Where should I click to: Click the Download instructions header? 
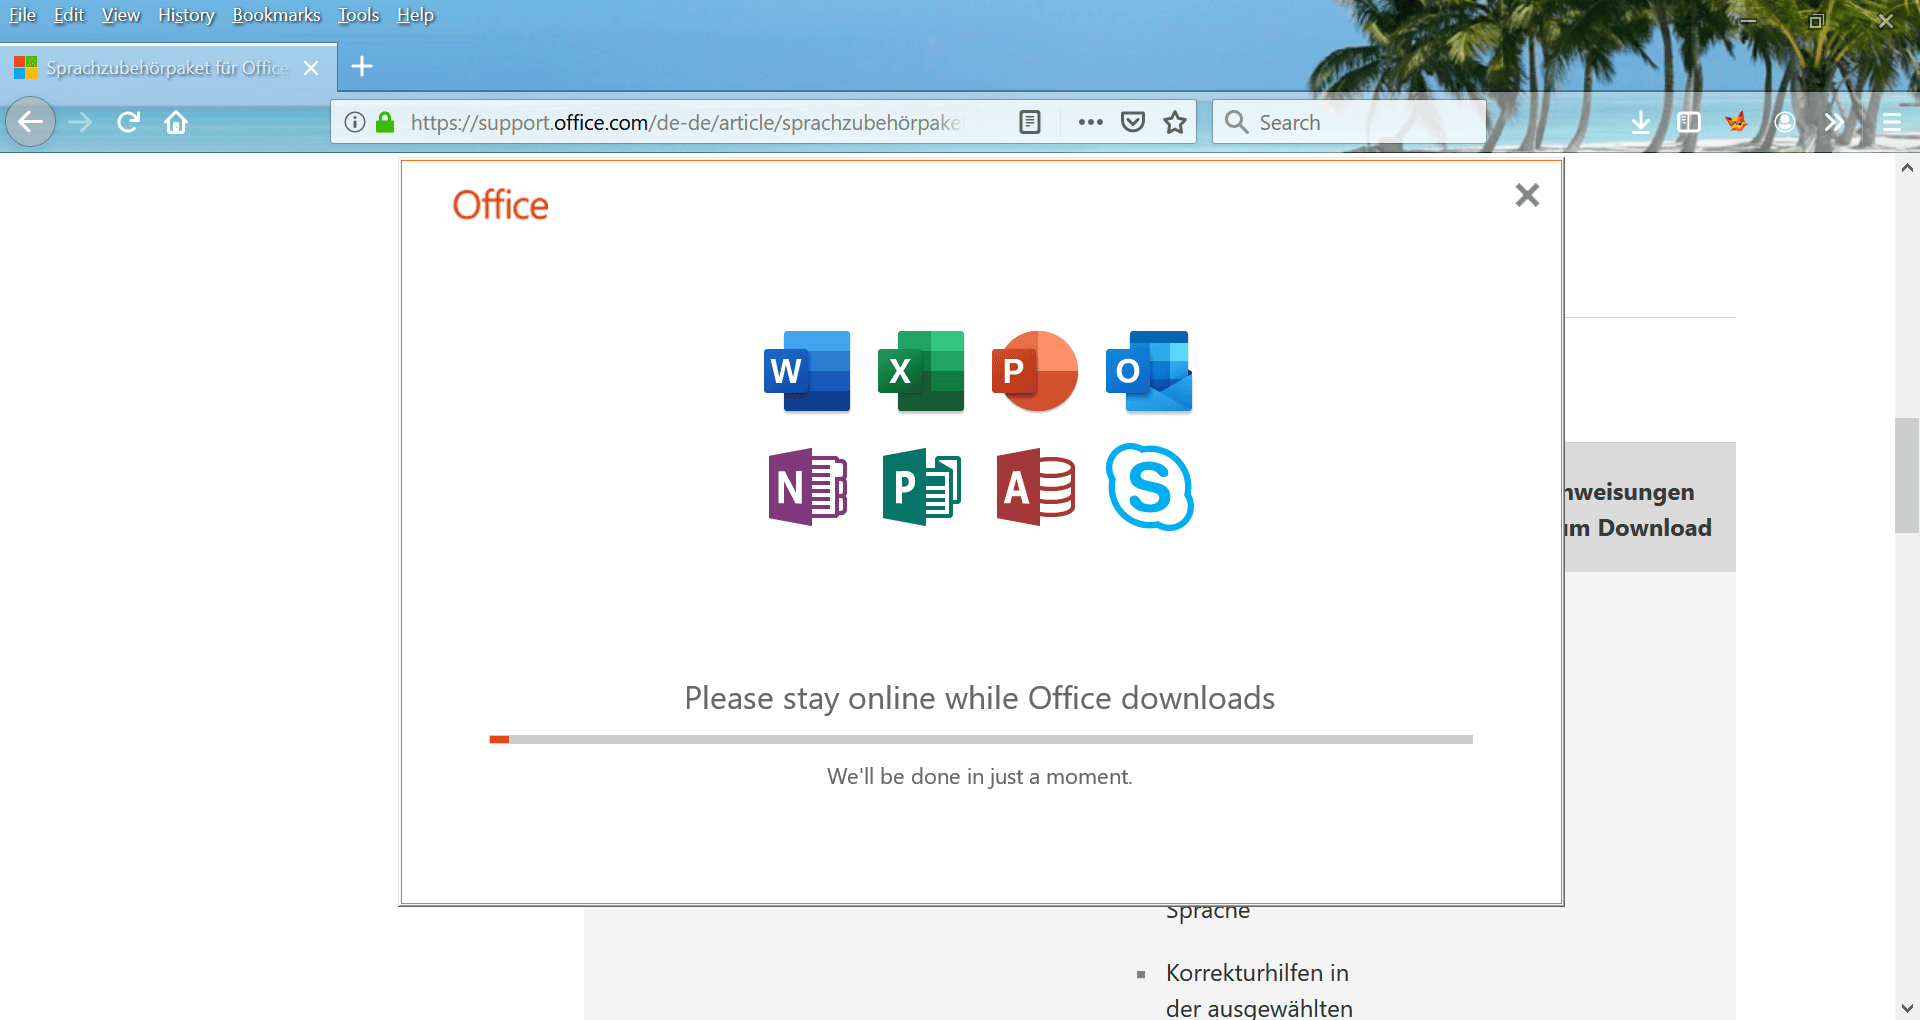[1650, 508]
